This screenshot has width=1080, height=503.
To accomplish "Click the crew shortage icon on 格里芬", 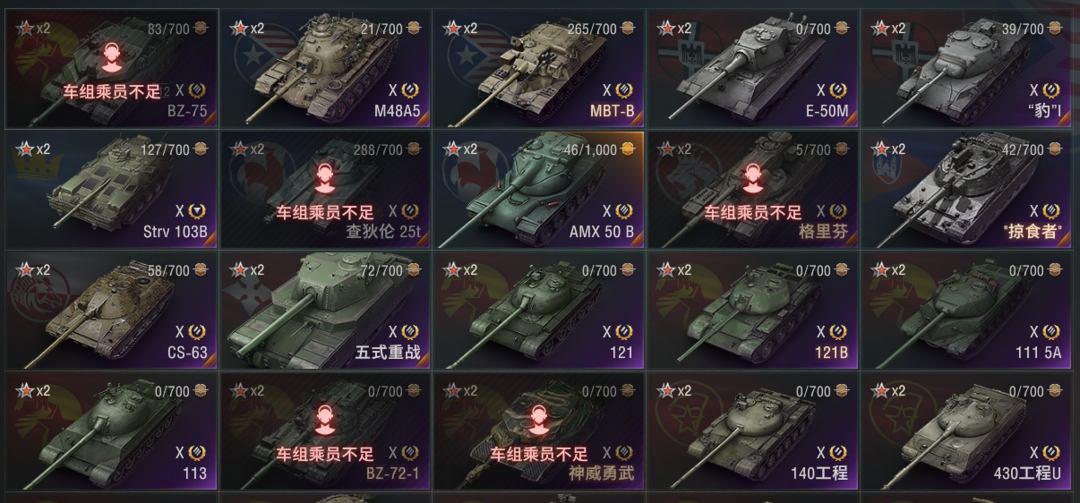I will pyautogui.click(x=752, y=180).
